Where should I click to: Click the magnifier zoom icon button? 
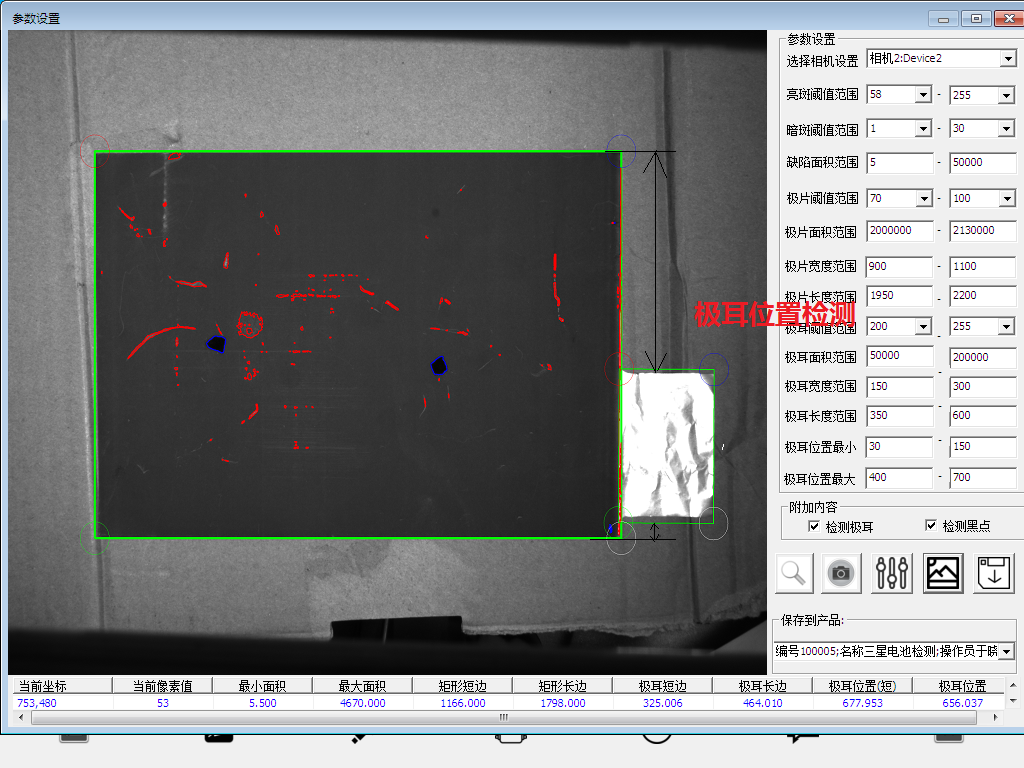point(794,573)
